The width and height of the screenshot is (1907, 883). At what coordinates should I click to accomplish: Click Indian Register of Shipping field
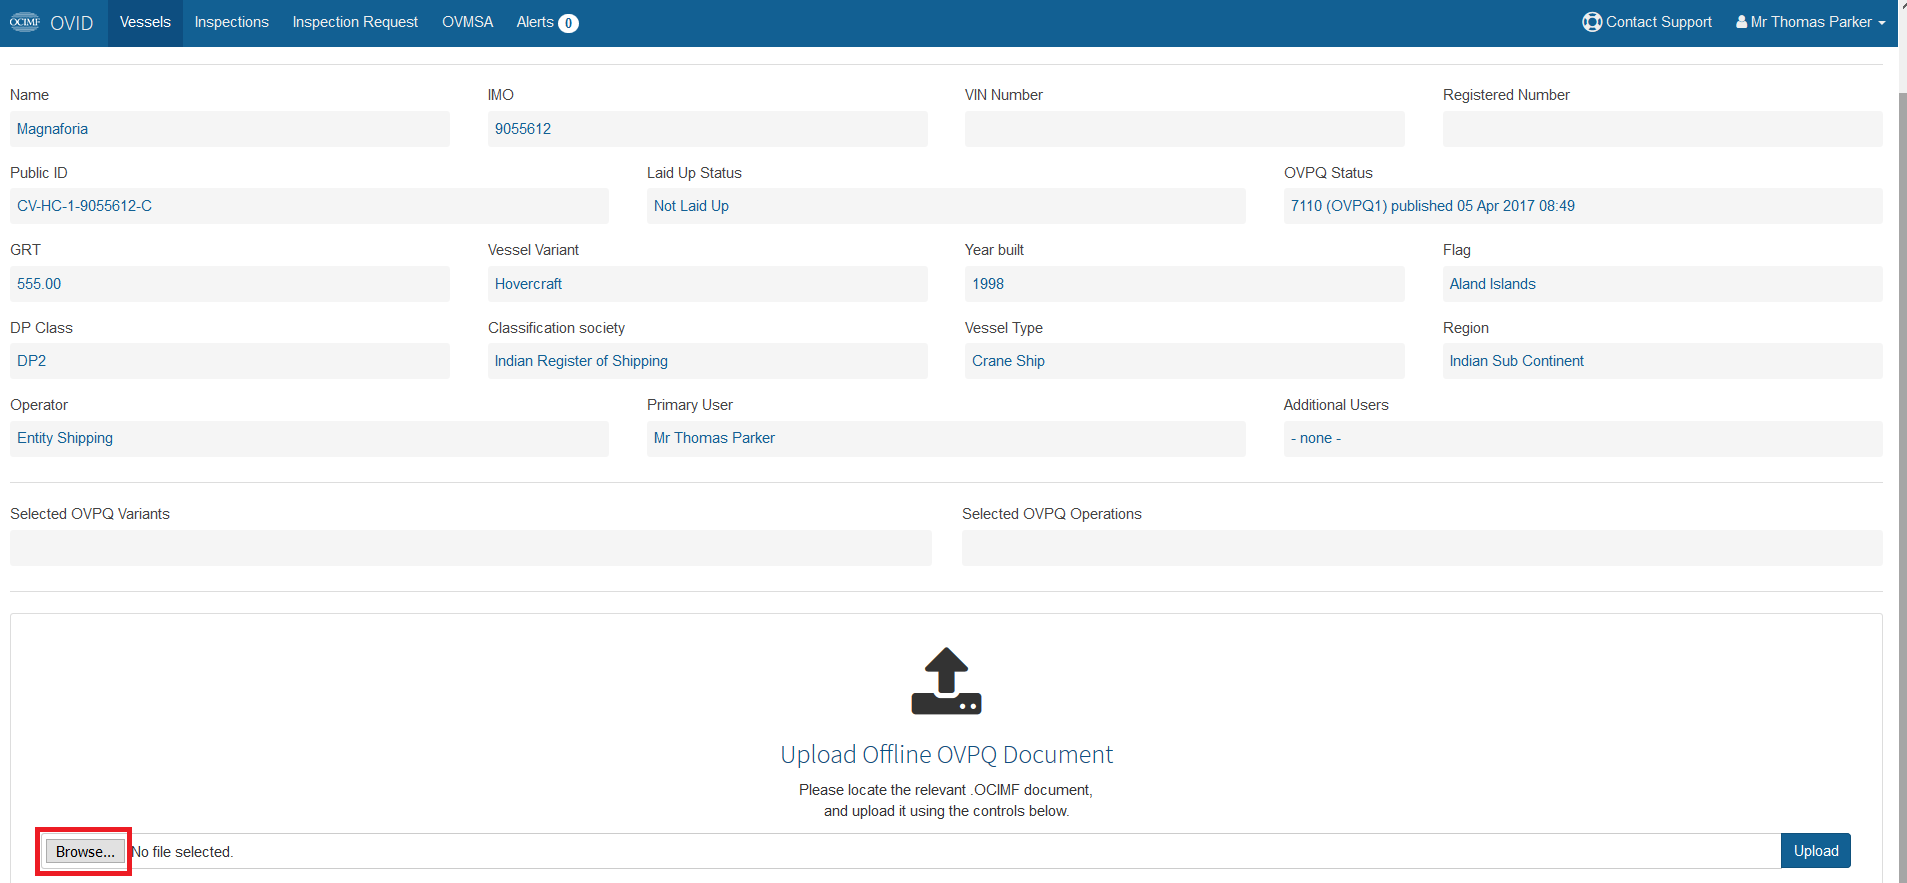coord(707,361)
